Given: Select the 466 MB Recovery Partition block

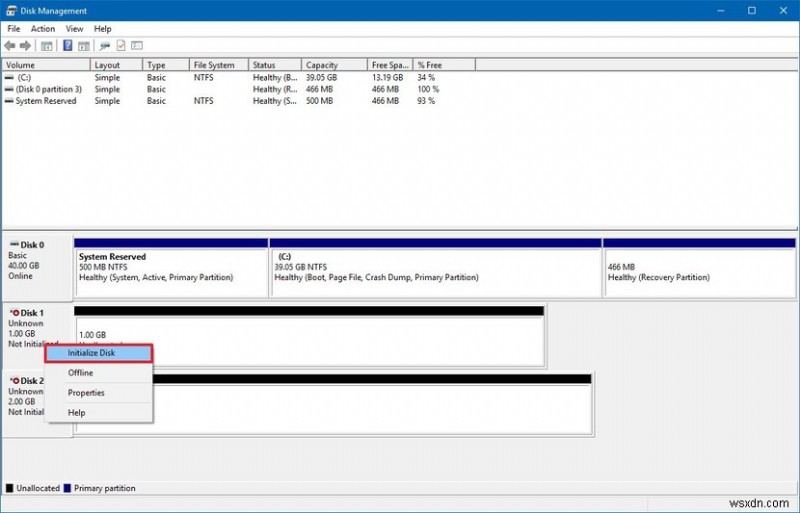Looking at the screenshot, I should click(699, 268).
